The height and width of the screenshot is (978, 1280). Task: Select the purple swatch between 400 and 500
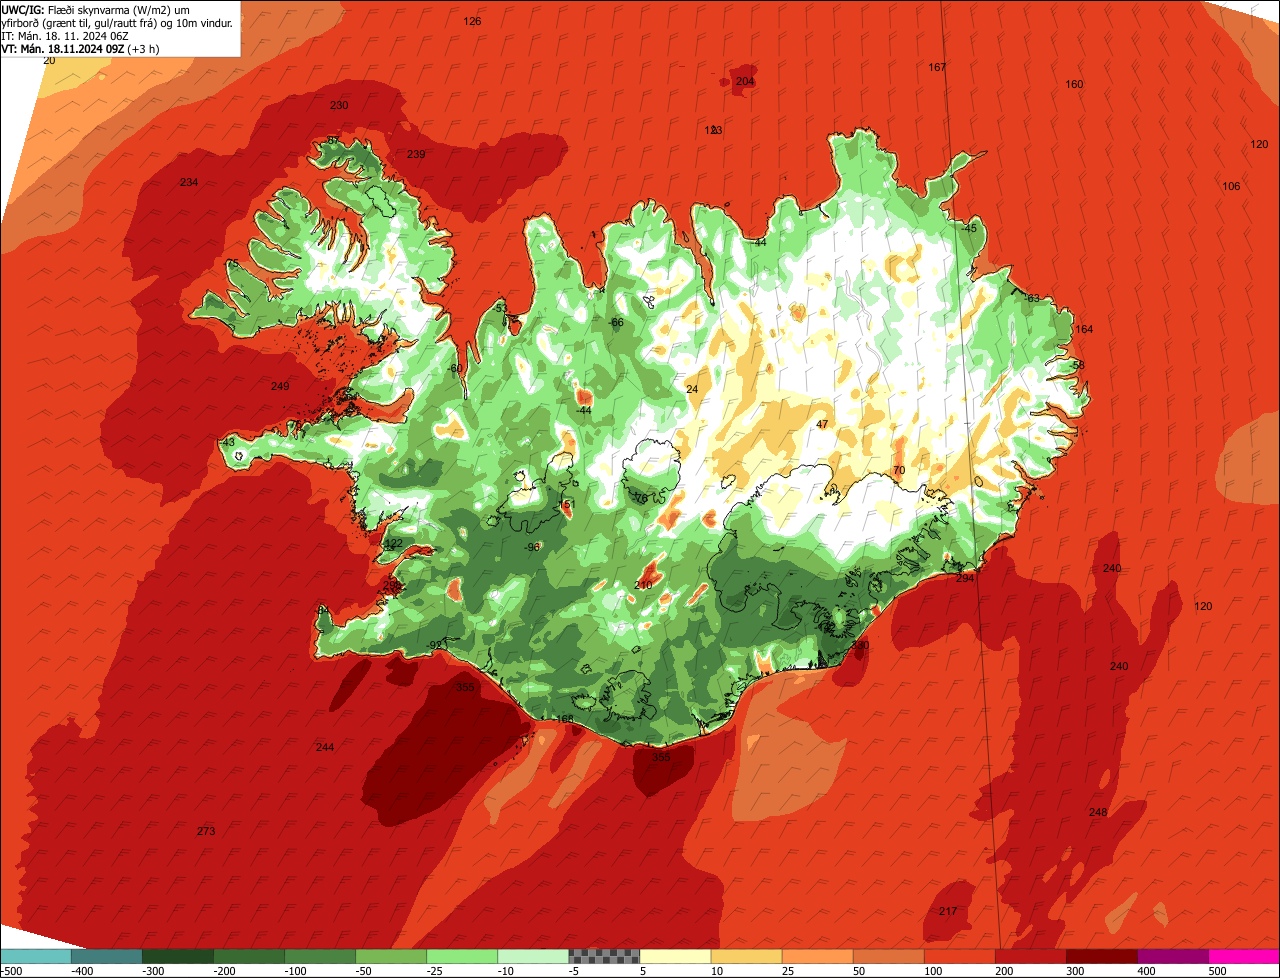pyautogui.click(x=1172, y=956)
